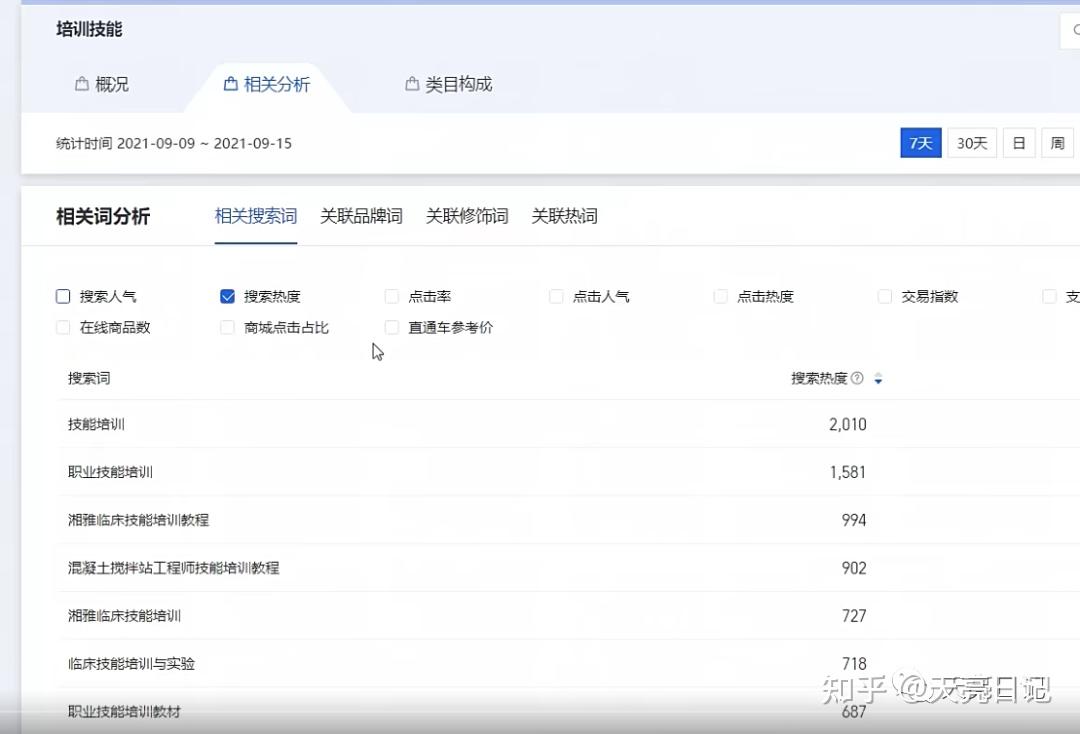Select the 混凝土搅拌站工程师技能培训教程 row
The height and width of the screenshot is (734, 1080).
click(x=569, y=568)
